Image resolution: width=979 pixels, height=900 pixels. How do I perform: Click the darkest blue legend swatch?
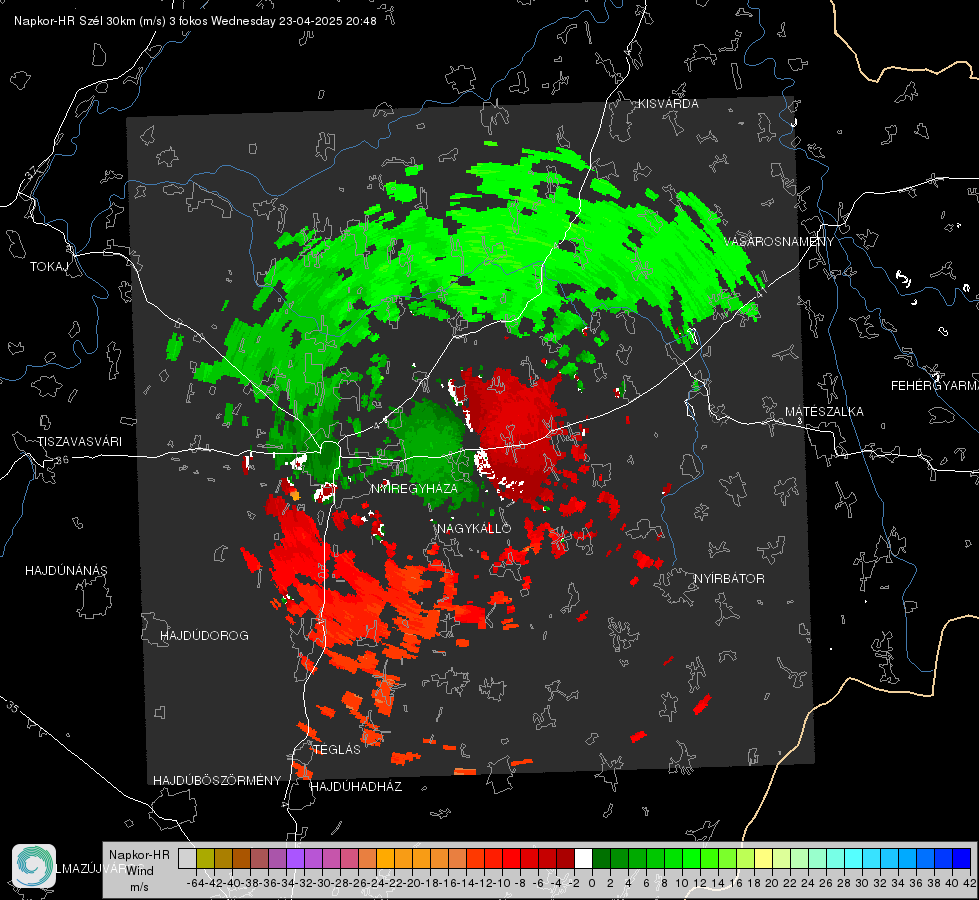962,858
